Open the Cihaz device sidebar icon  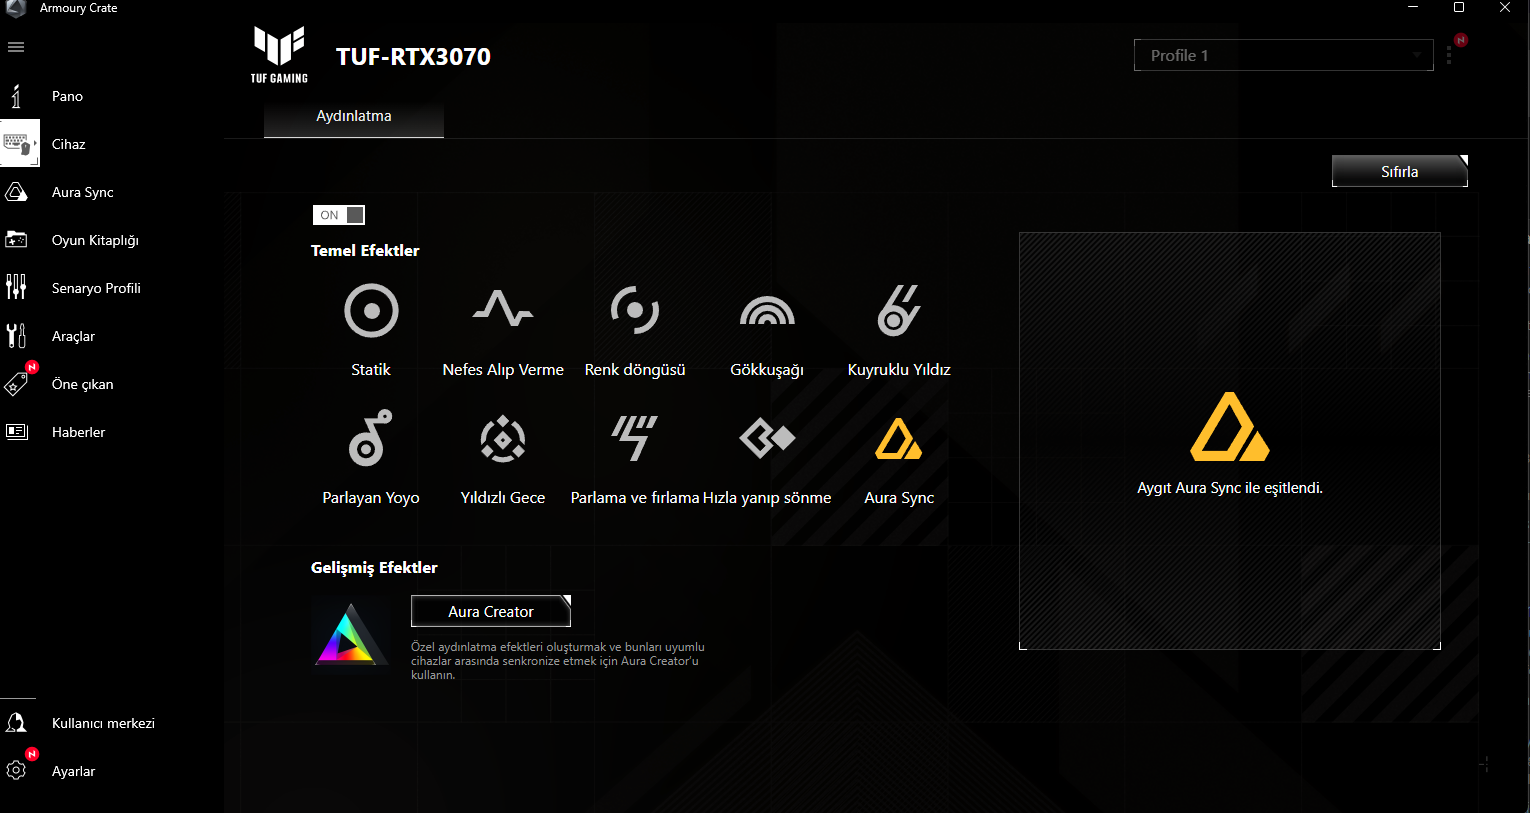pos(18,144)
